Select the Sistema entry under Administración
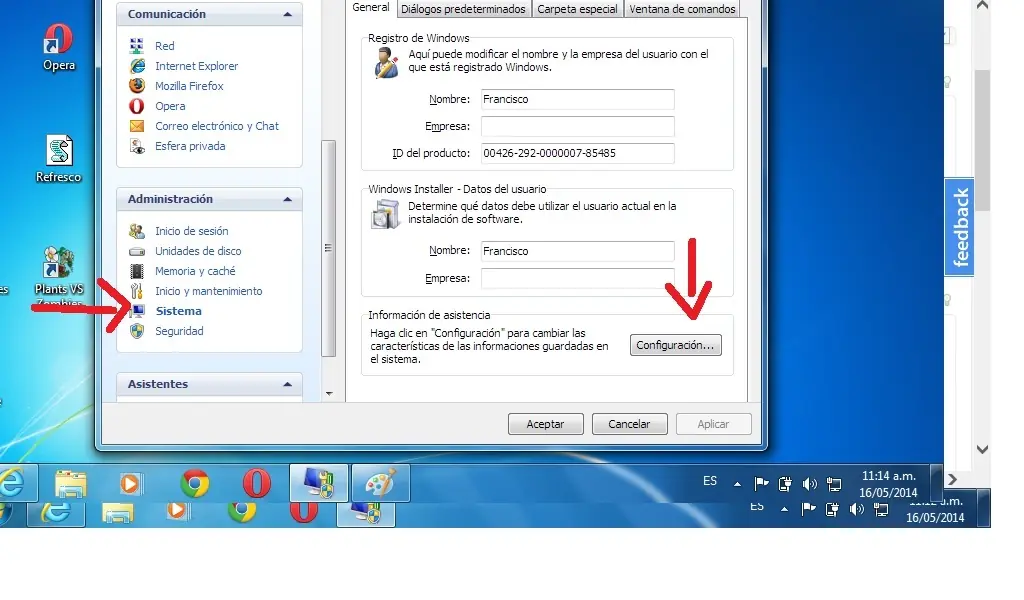Viewport: 1024px width, 600px height. click(x=178, y=311)
